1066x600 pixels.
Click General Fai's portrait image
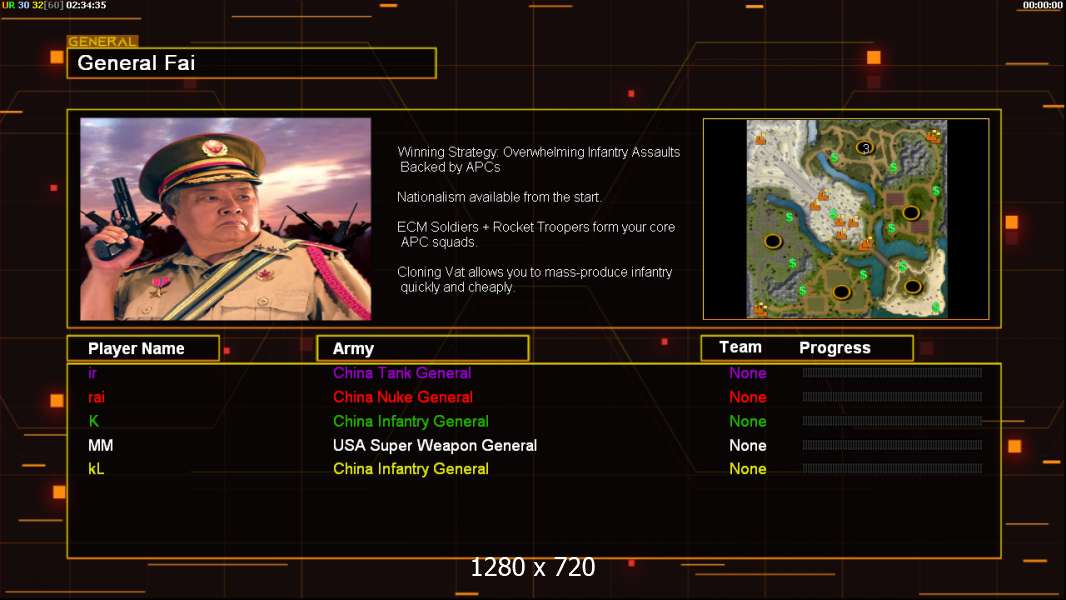(x=226, y=219)
